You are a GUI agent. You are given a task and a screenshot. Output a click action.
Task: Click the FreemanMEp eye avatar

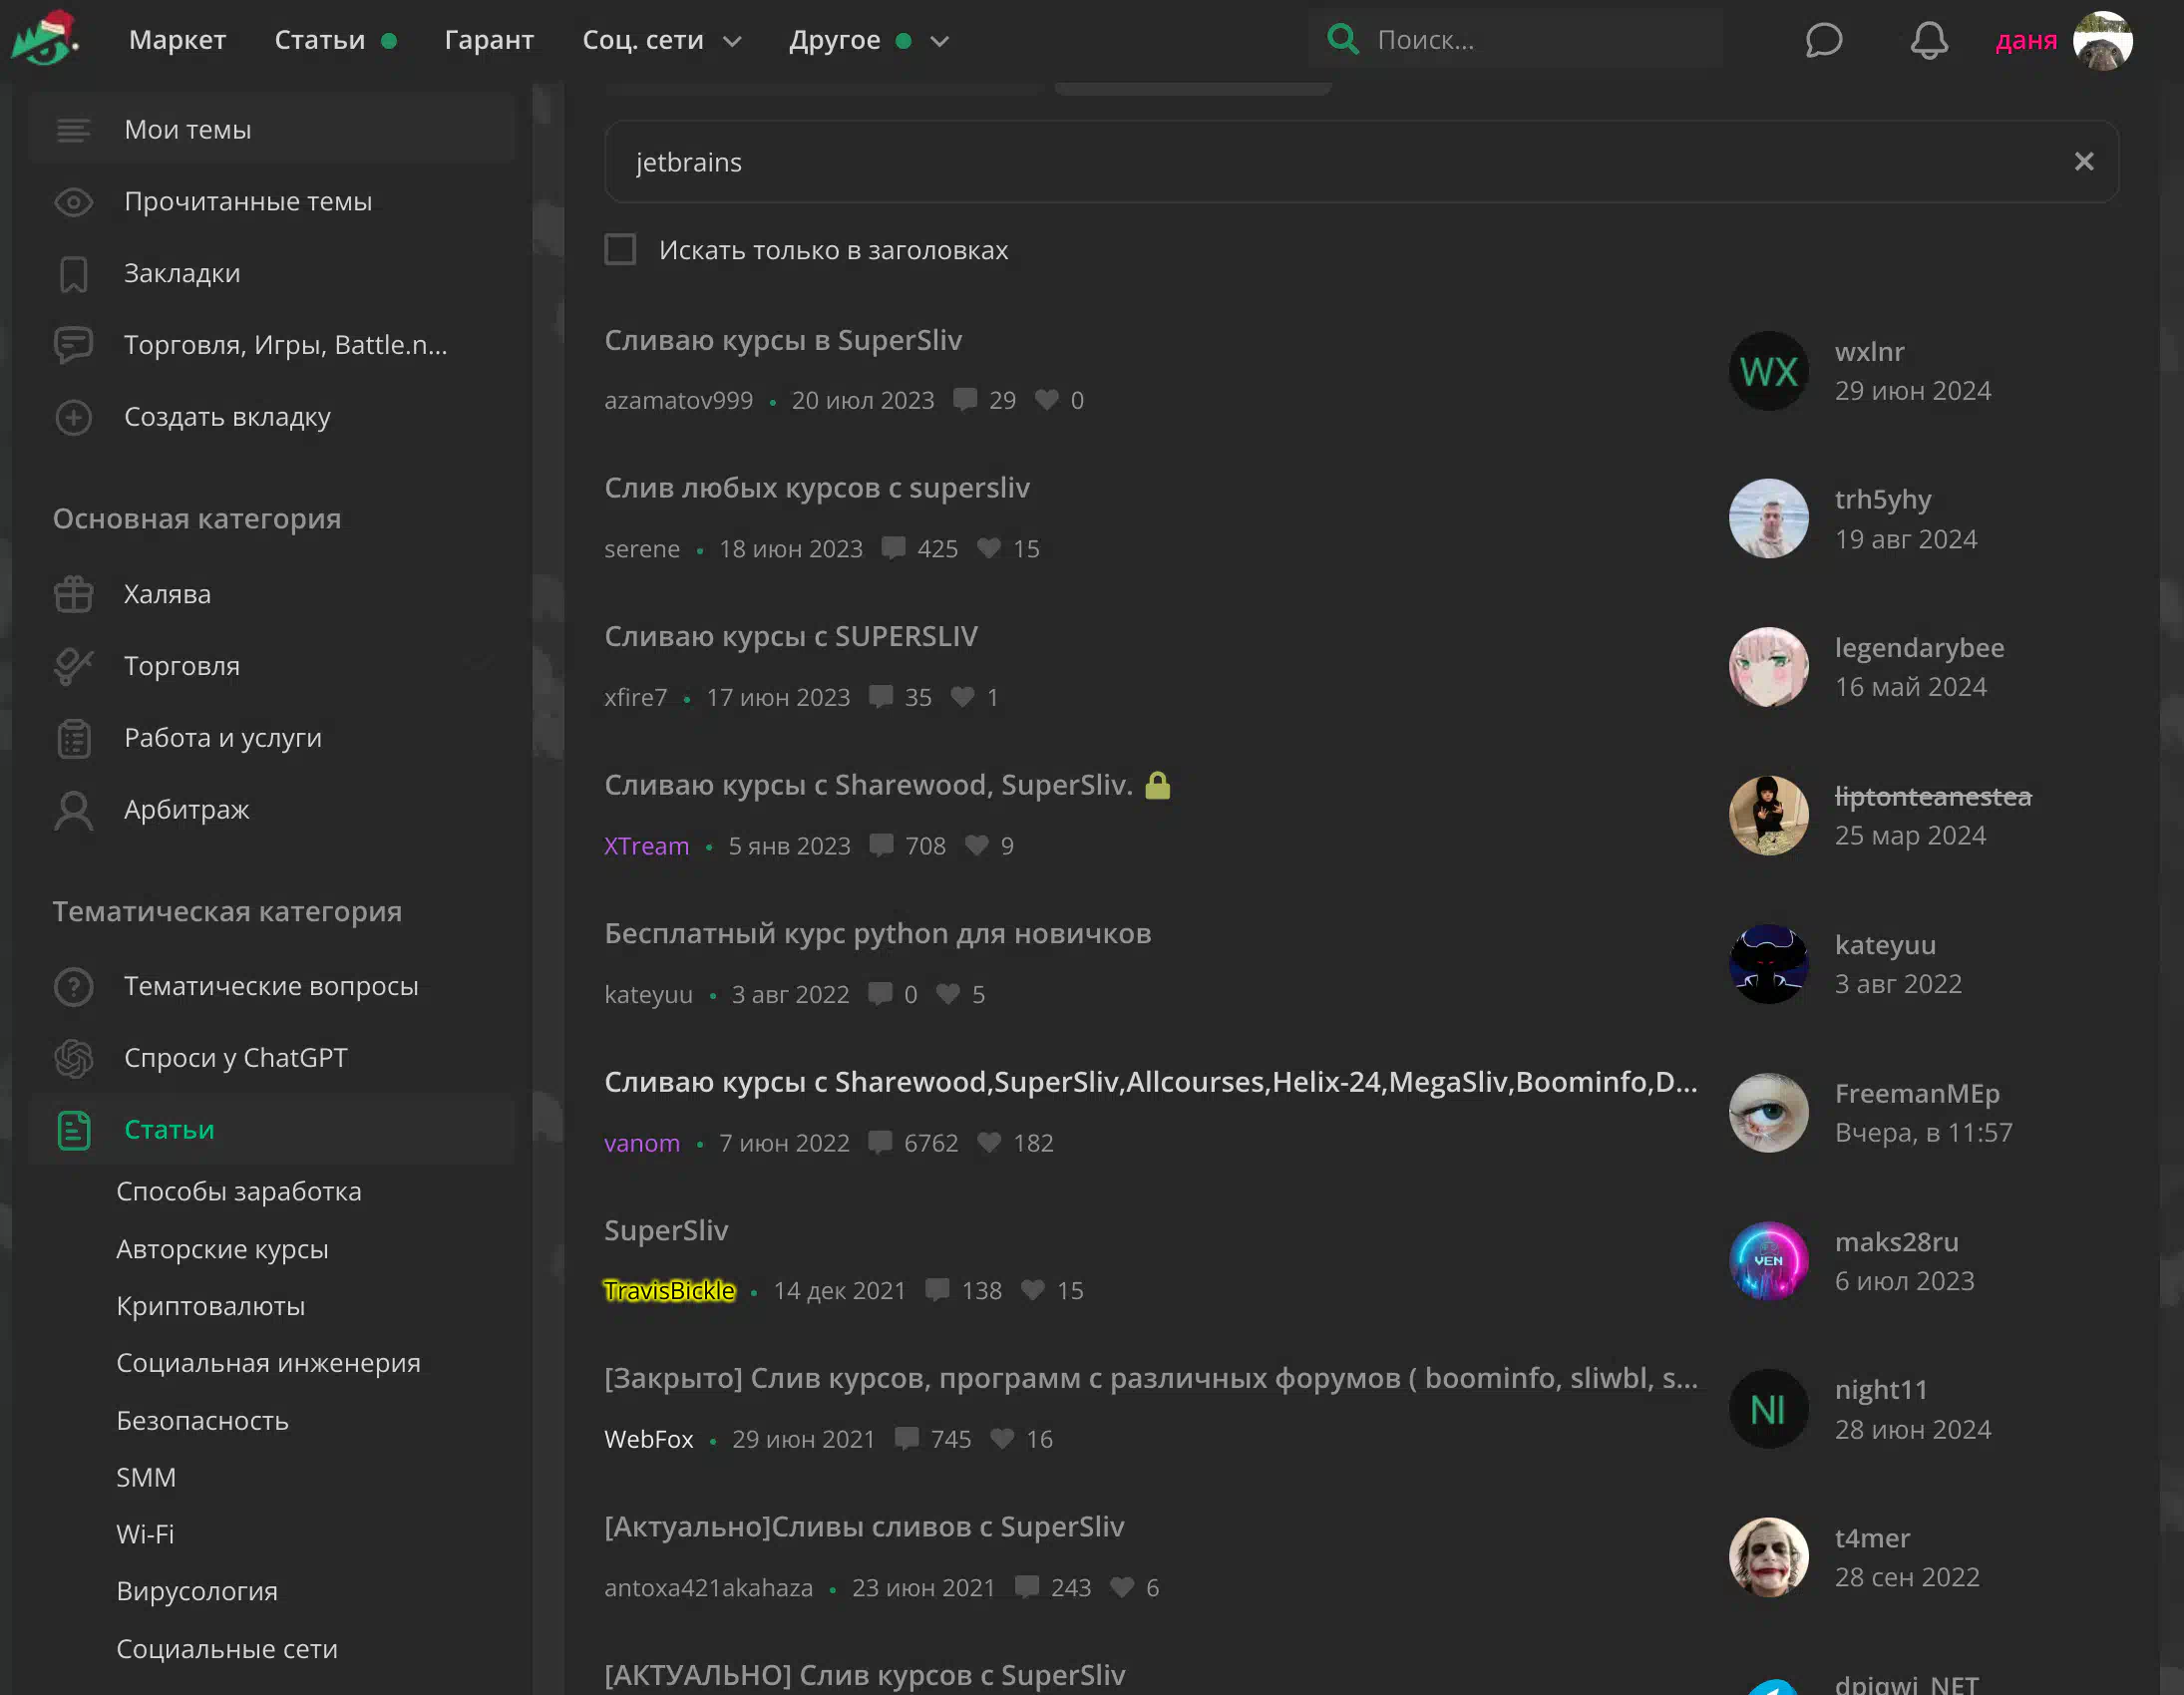coord(1768,1113)
